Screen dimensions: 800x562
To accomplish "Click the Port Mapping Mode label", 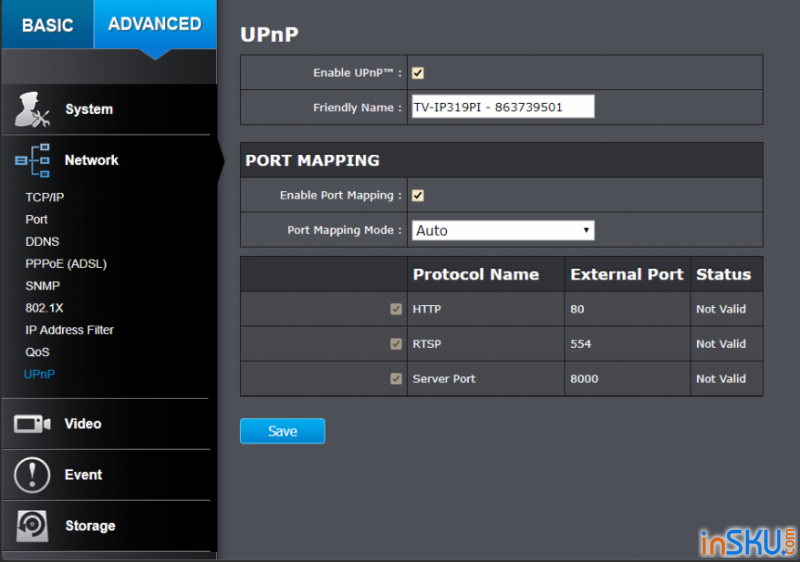I will pyautogui.click(x=344, y=230).
